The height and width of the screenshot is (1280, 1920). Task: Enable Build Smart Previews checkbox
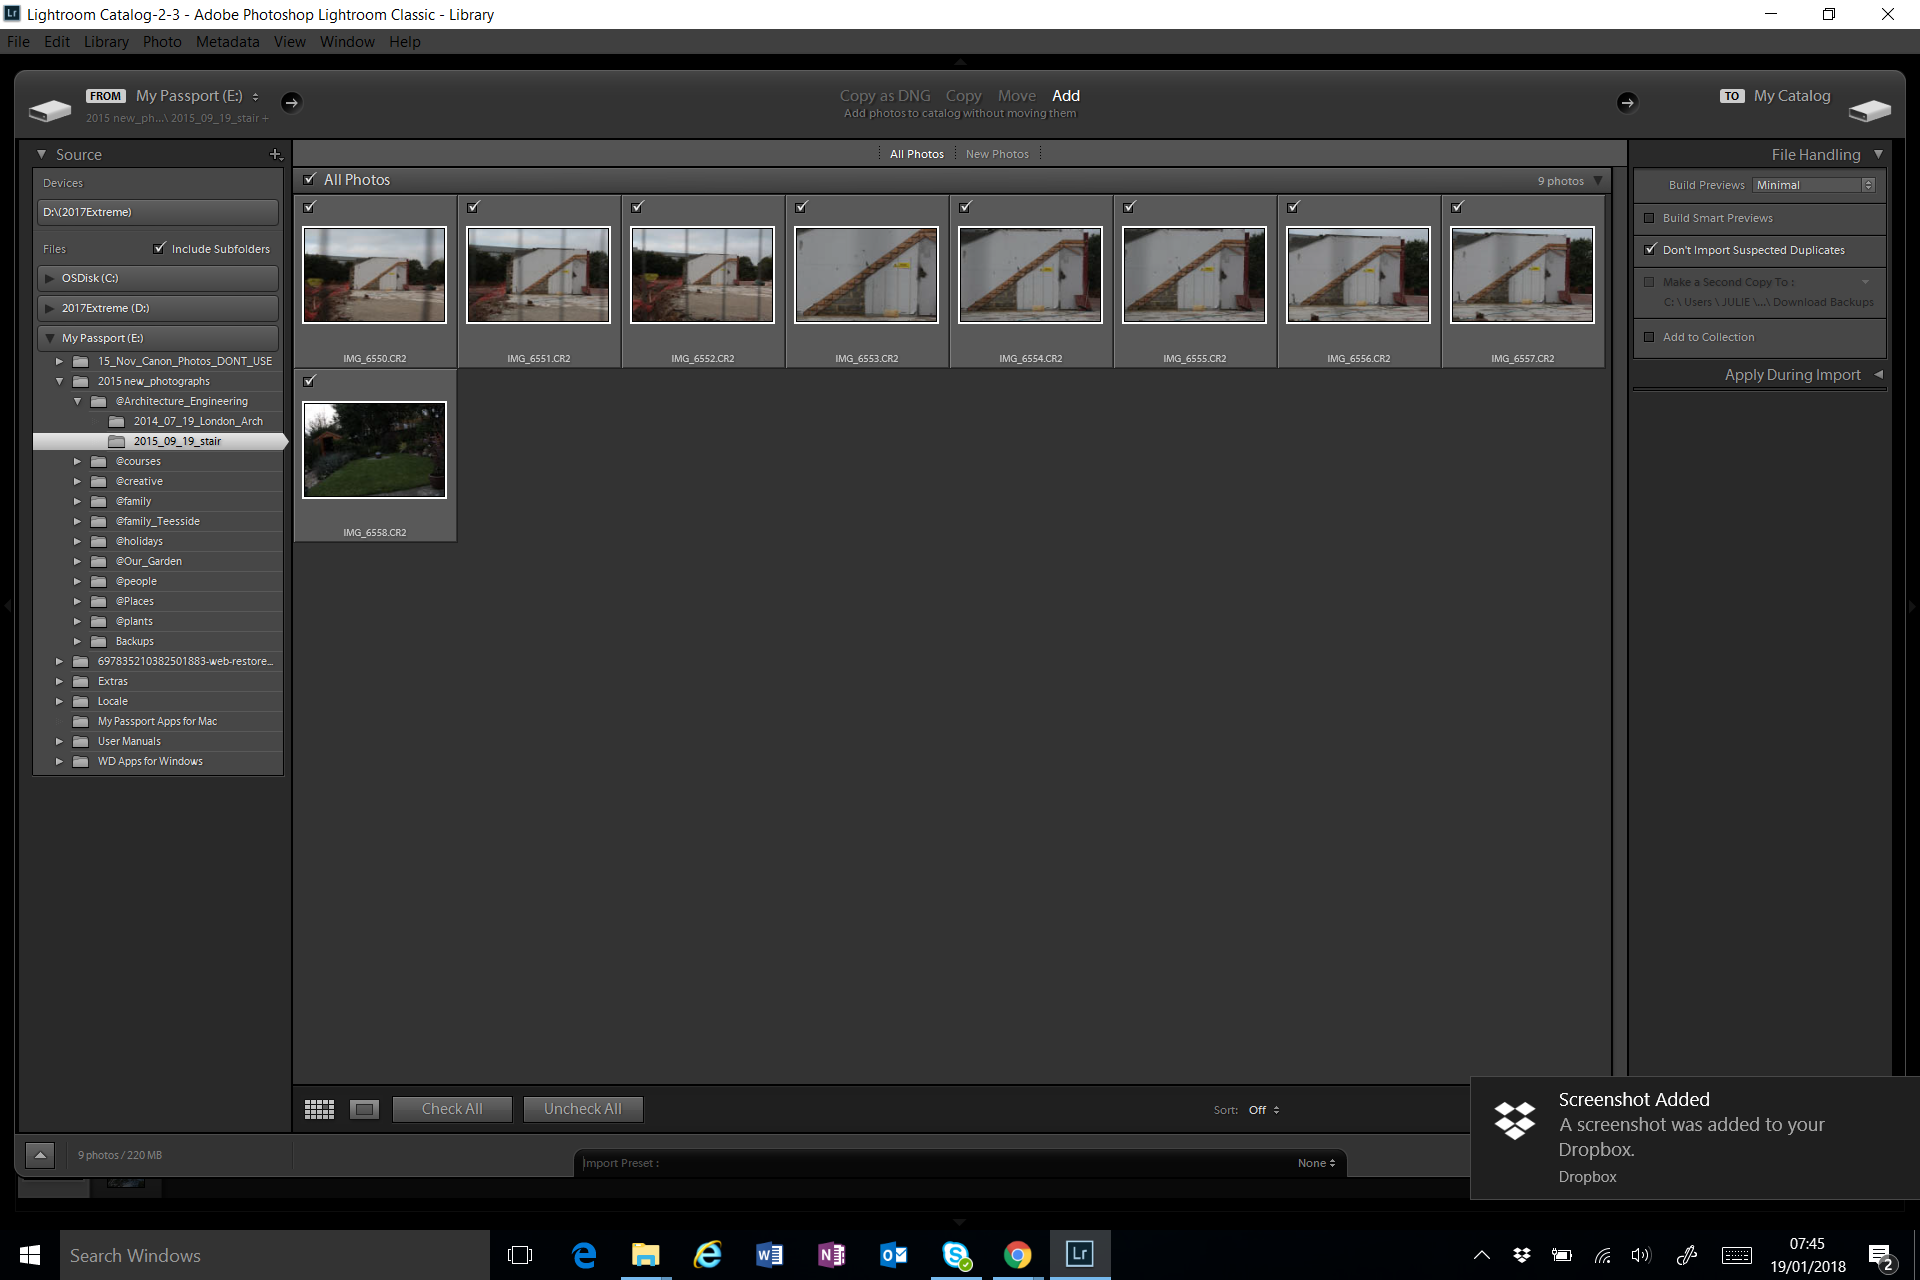coord(1649,218)
